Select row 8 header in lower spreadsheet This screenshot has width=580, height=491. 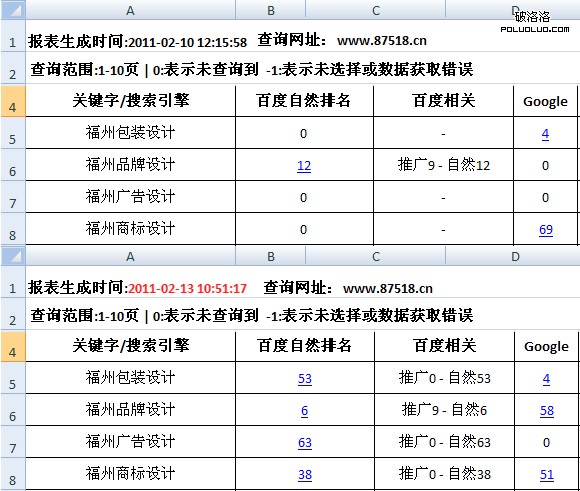(13, 474)
